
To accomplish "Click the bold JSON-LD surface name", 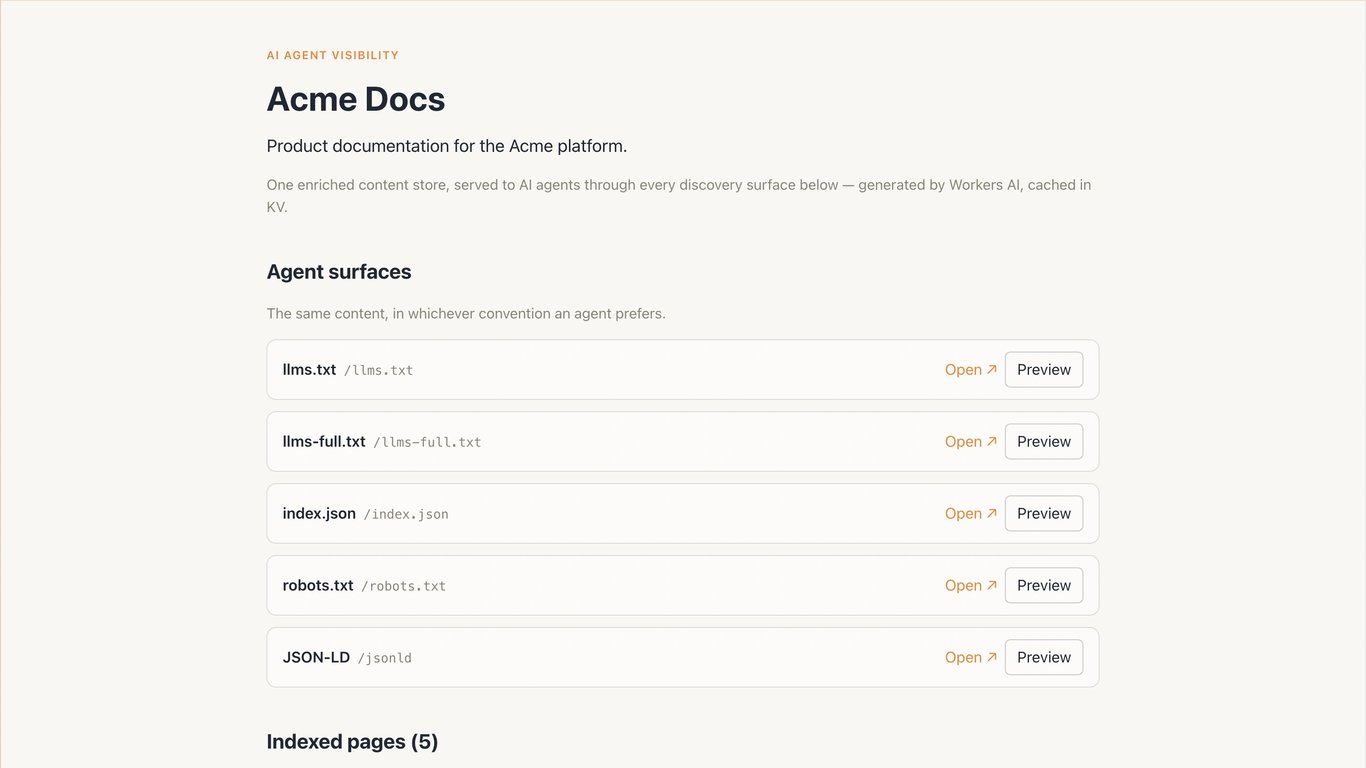I will click(316, 658).
